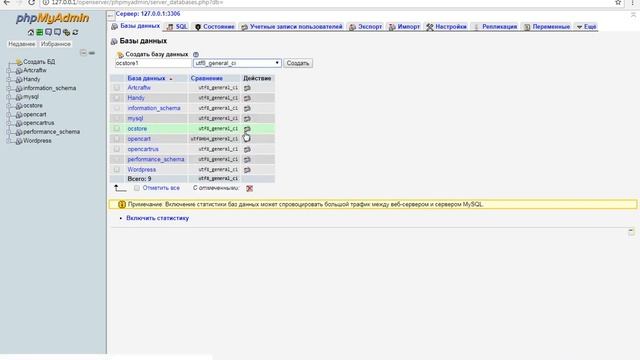Image resolution: width=640 pixels, height=360 pixels.
Task: Click the browser back arrow
Action: (7, 2)
